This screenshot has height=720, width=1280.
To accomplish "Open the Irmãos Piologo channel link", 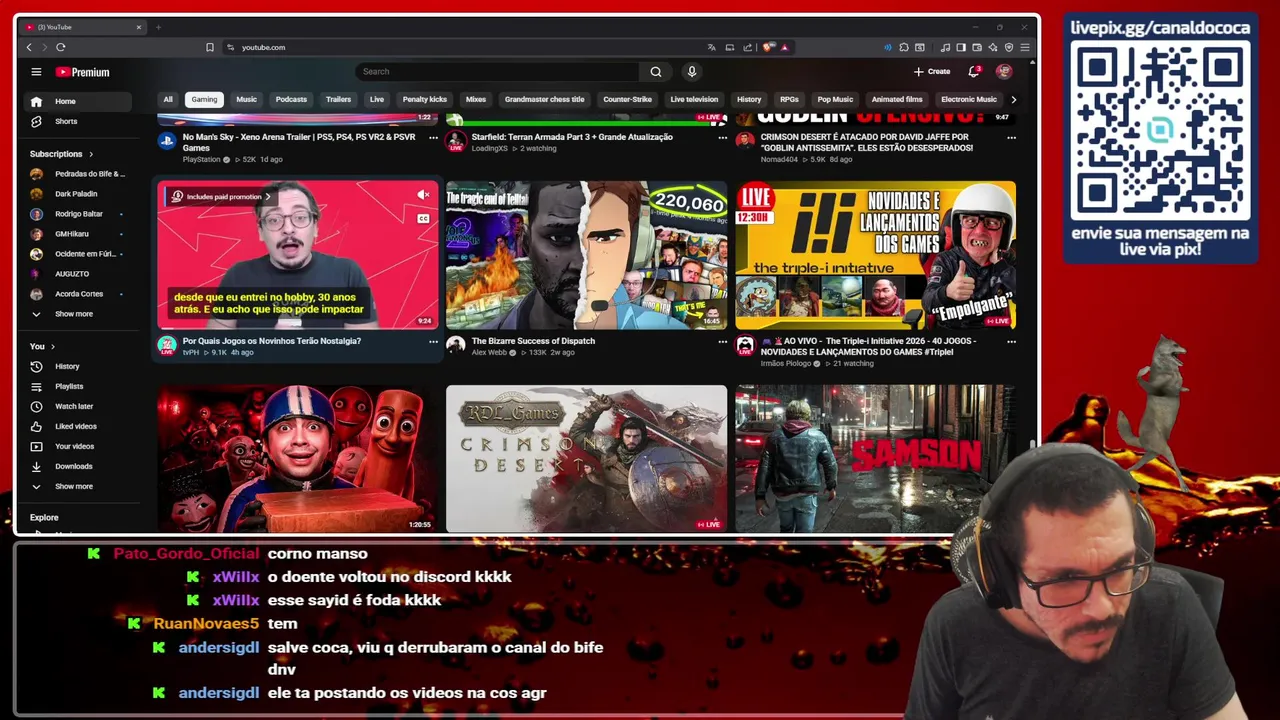I will 786,363.
